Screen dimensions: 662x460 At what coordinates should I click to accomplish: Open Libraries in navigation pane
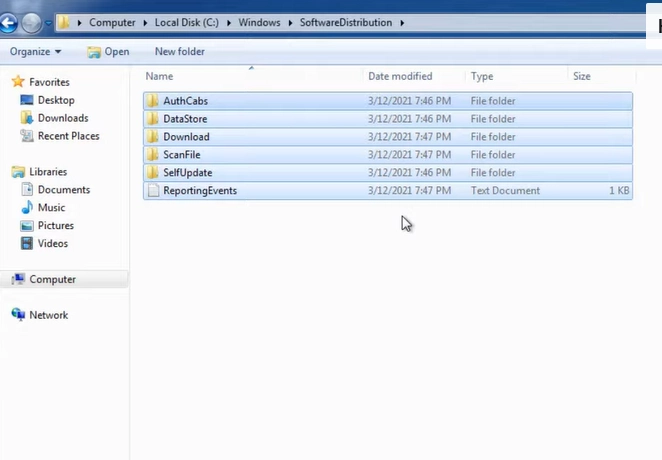[48, 172]
